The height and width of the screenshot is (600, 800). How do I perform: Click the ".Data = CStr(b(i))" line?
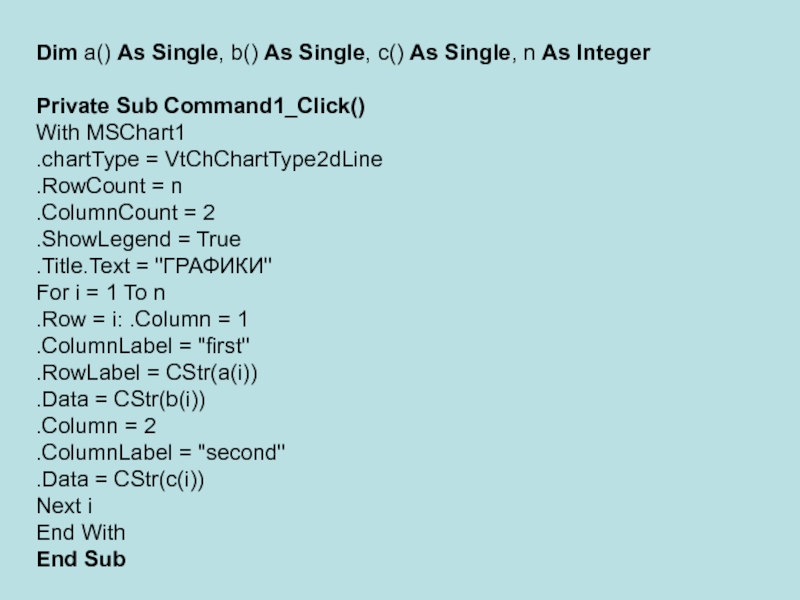click(127, 399)
